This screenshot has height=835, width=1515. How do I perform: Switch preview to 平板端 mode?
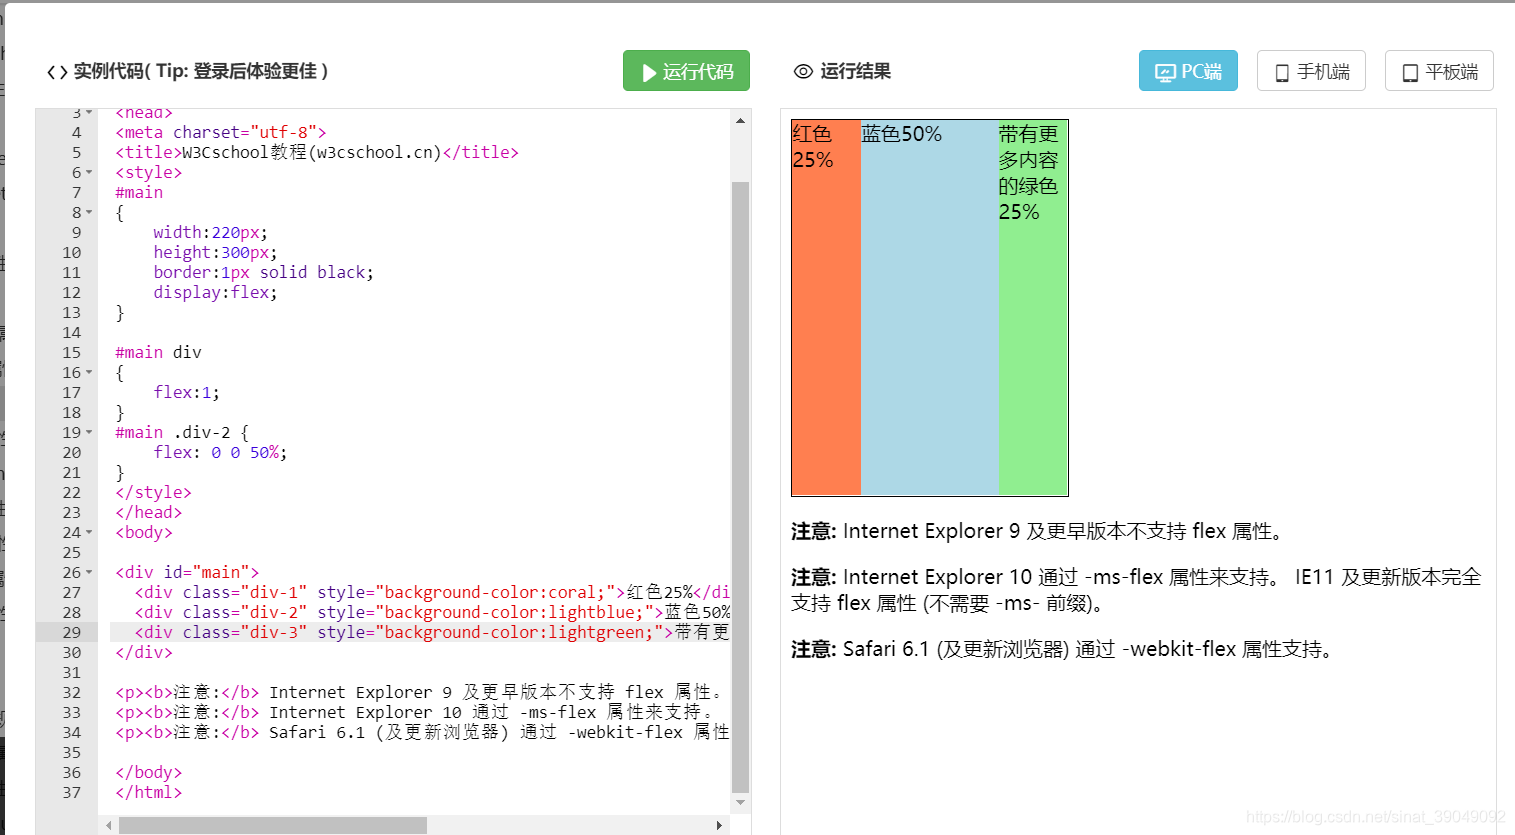click(x=1439, y=71)
